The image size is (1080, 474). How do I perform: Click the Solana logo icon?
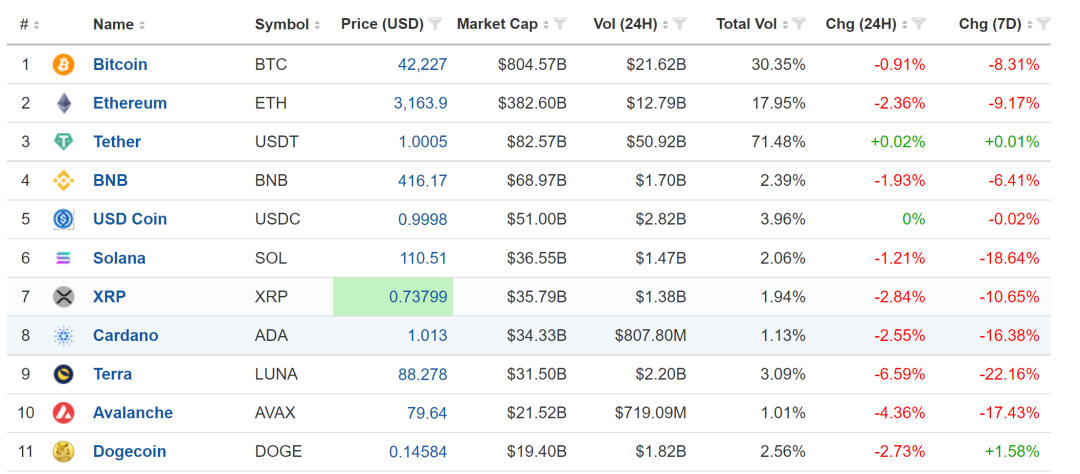coord(63,258)
